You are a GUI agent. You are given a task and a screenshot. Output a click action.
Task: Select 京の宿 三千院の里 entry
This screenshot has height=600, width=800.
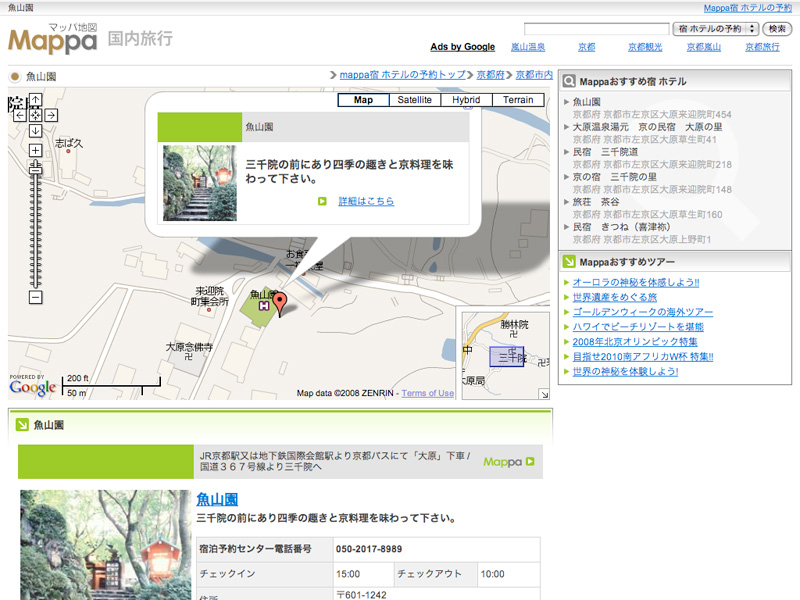tap(615, 177)
